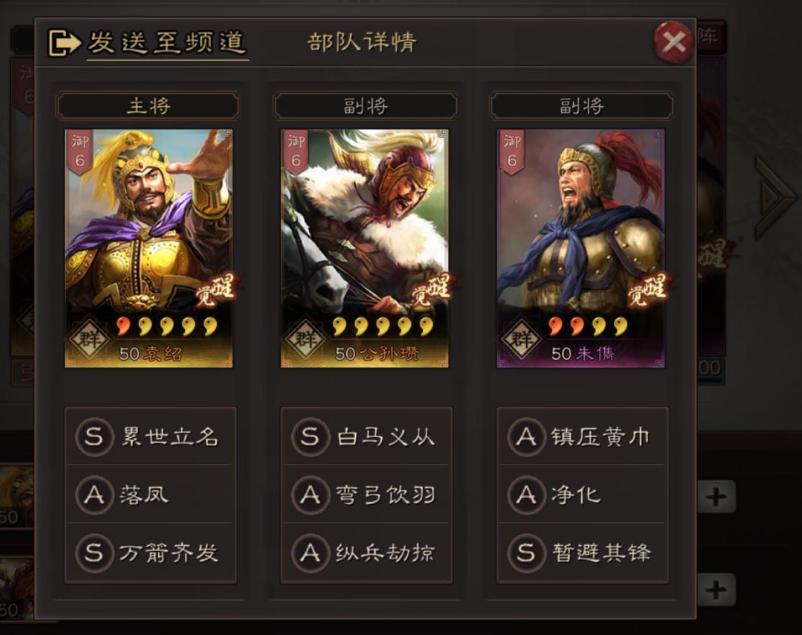Select the 净化 A skill

point(583,494)
